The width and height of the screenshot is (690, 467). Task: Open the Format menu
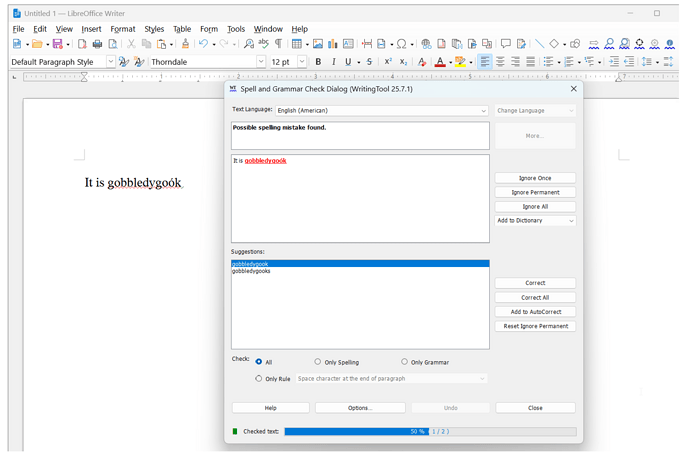[123, 29]
